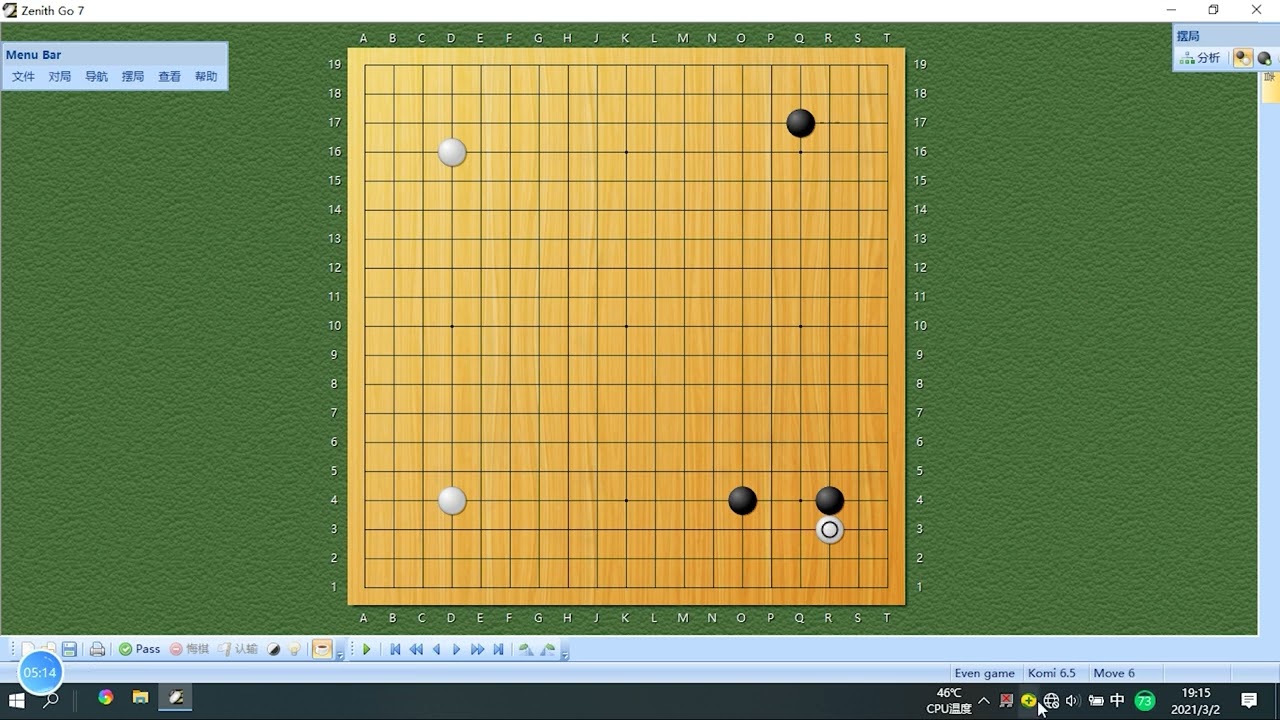Click the green play button

367,649
